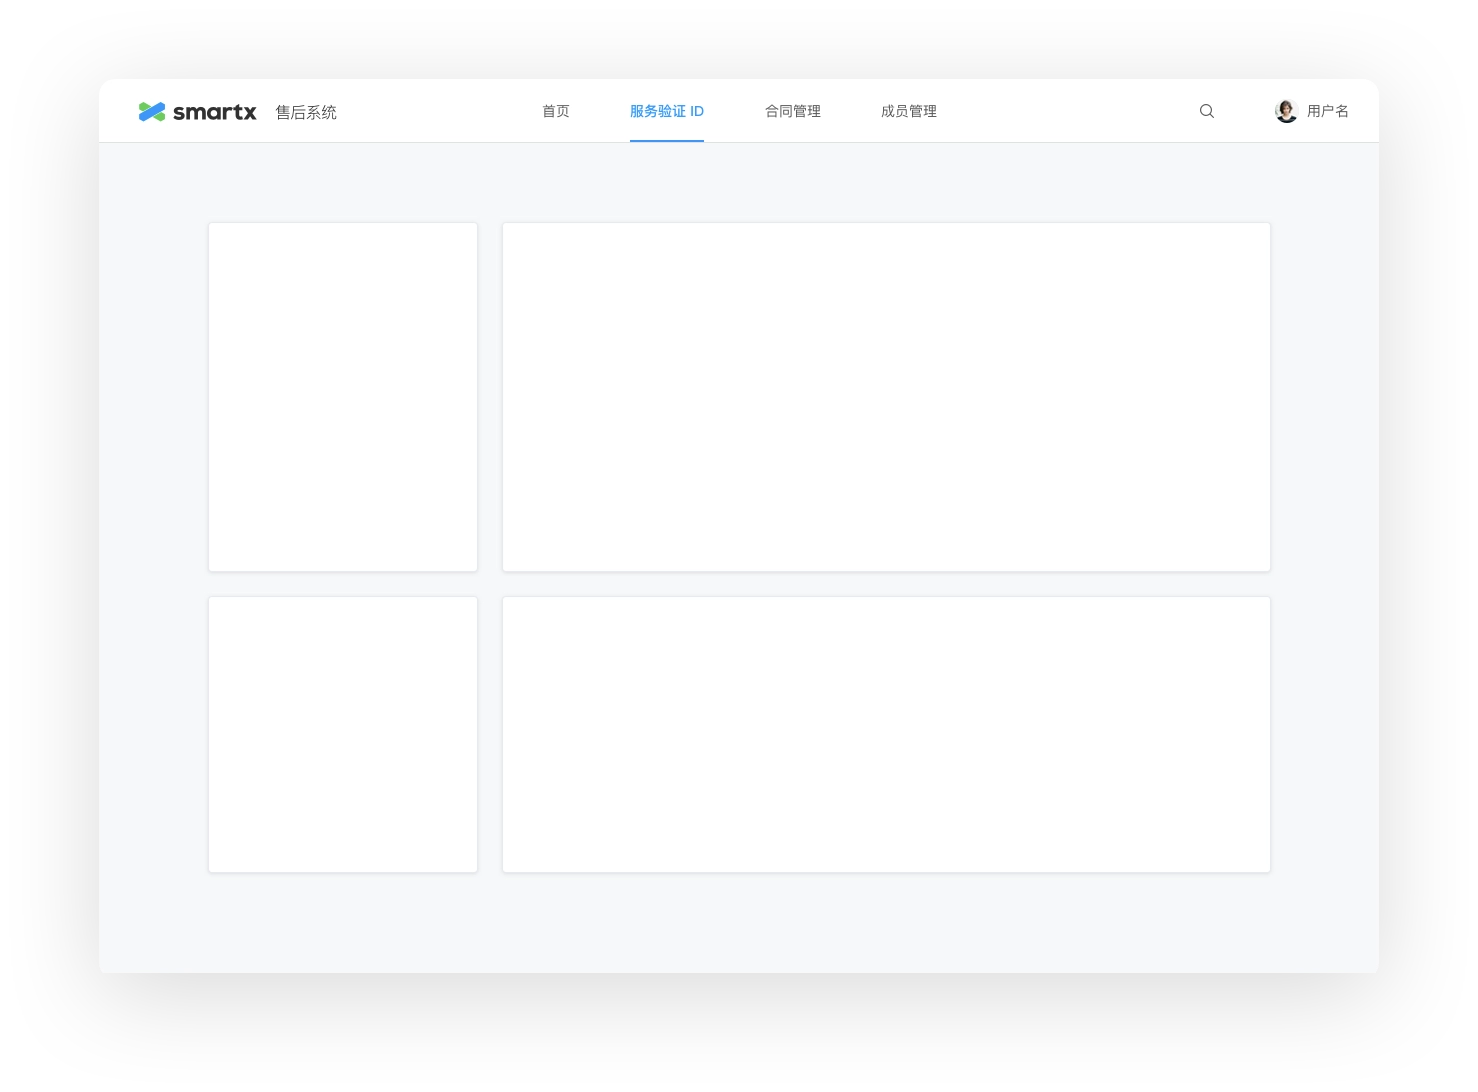The width and height of the screenshot is (1478, 1092).
Task: Open the 合同管理 tab
Action: coord(793,111)
